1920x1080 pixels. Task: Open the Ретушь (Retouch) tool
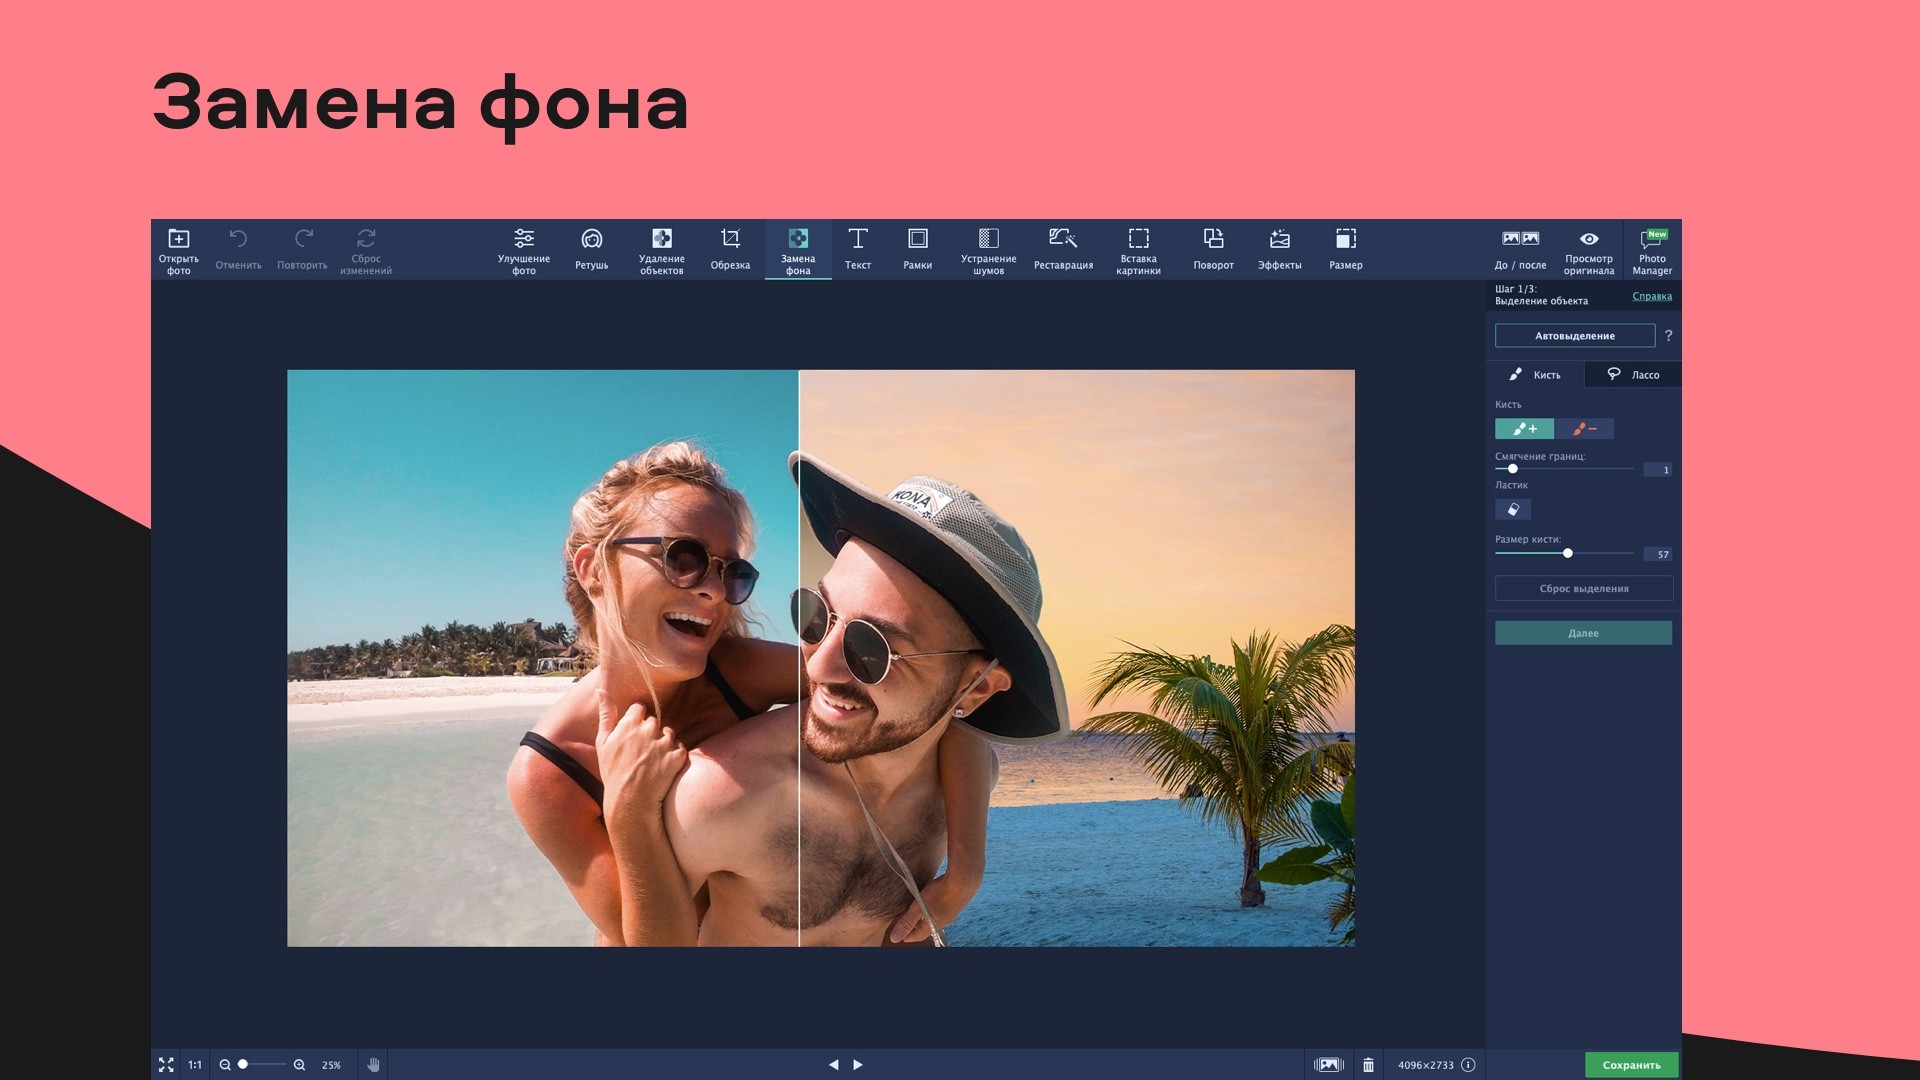tap(591, 248)
